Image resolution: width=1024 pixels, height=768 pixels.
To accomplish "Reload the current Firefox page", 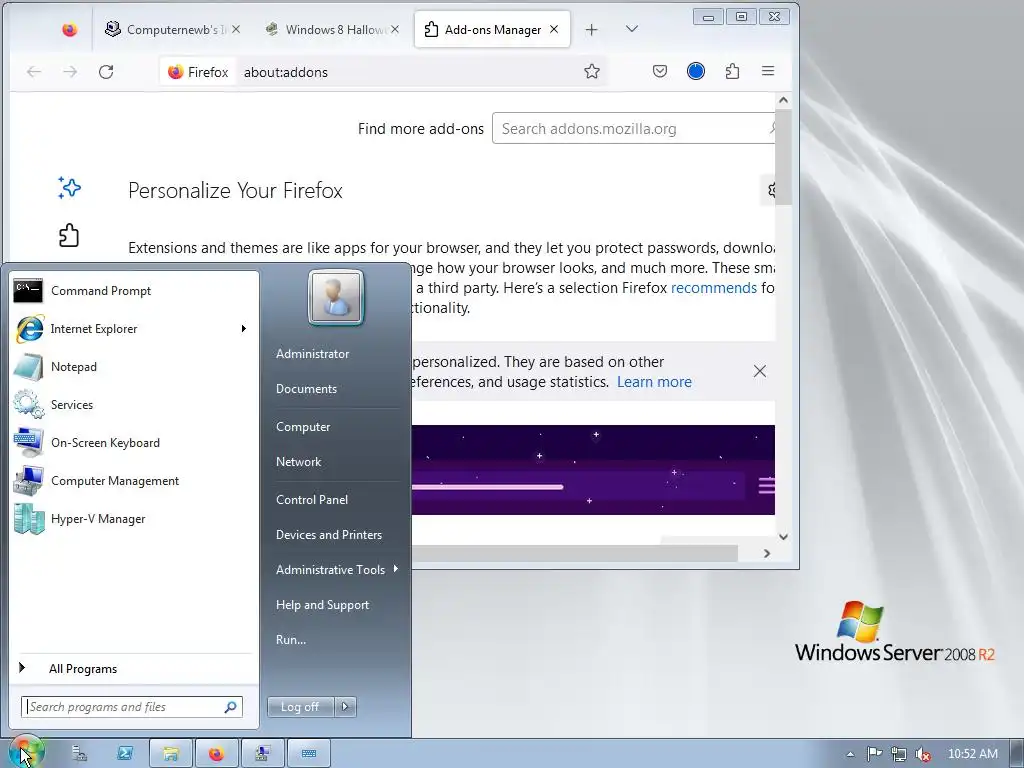I will 106,72.
